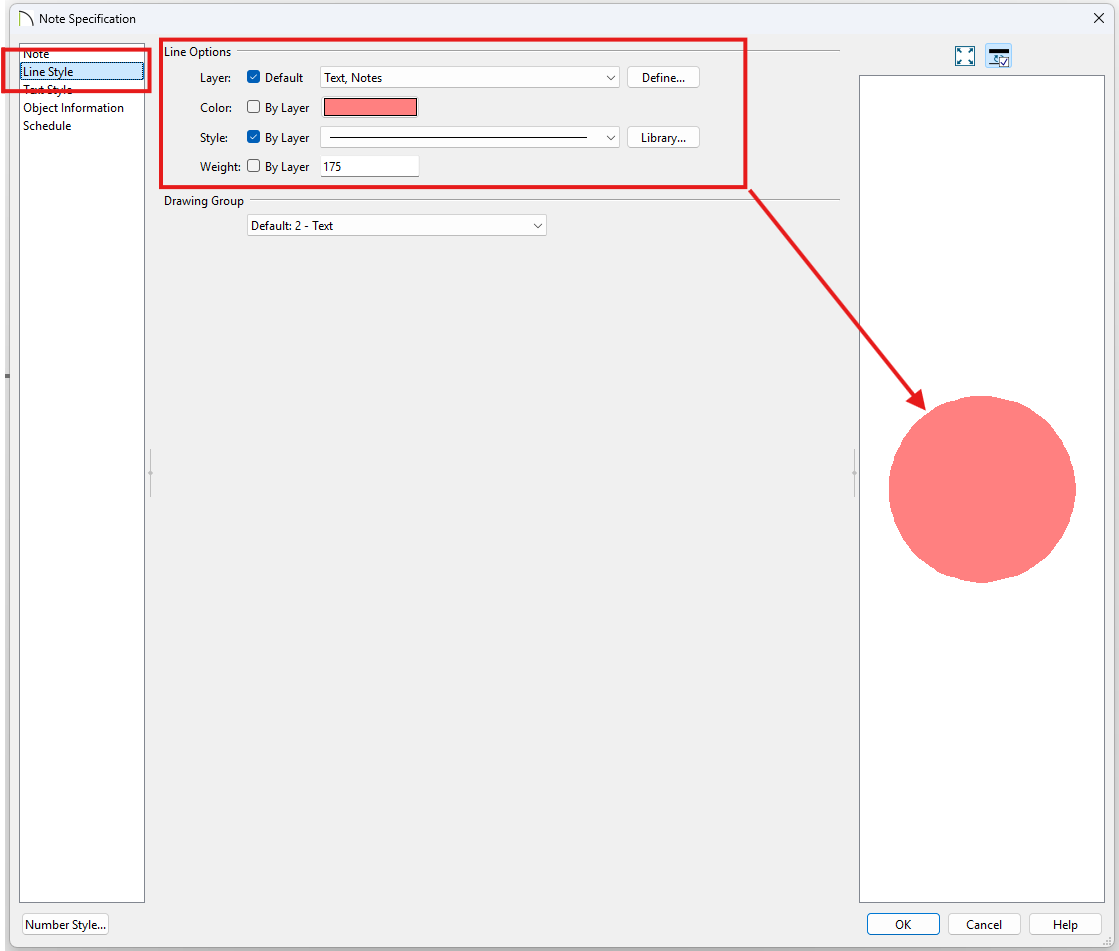This screenshot has height=951, width=1119.
Task: Open the line style Library... button
Action: pos(662,137)
